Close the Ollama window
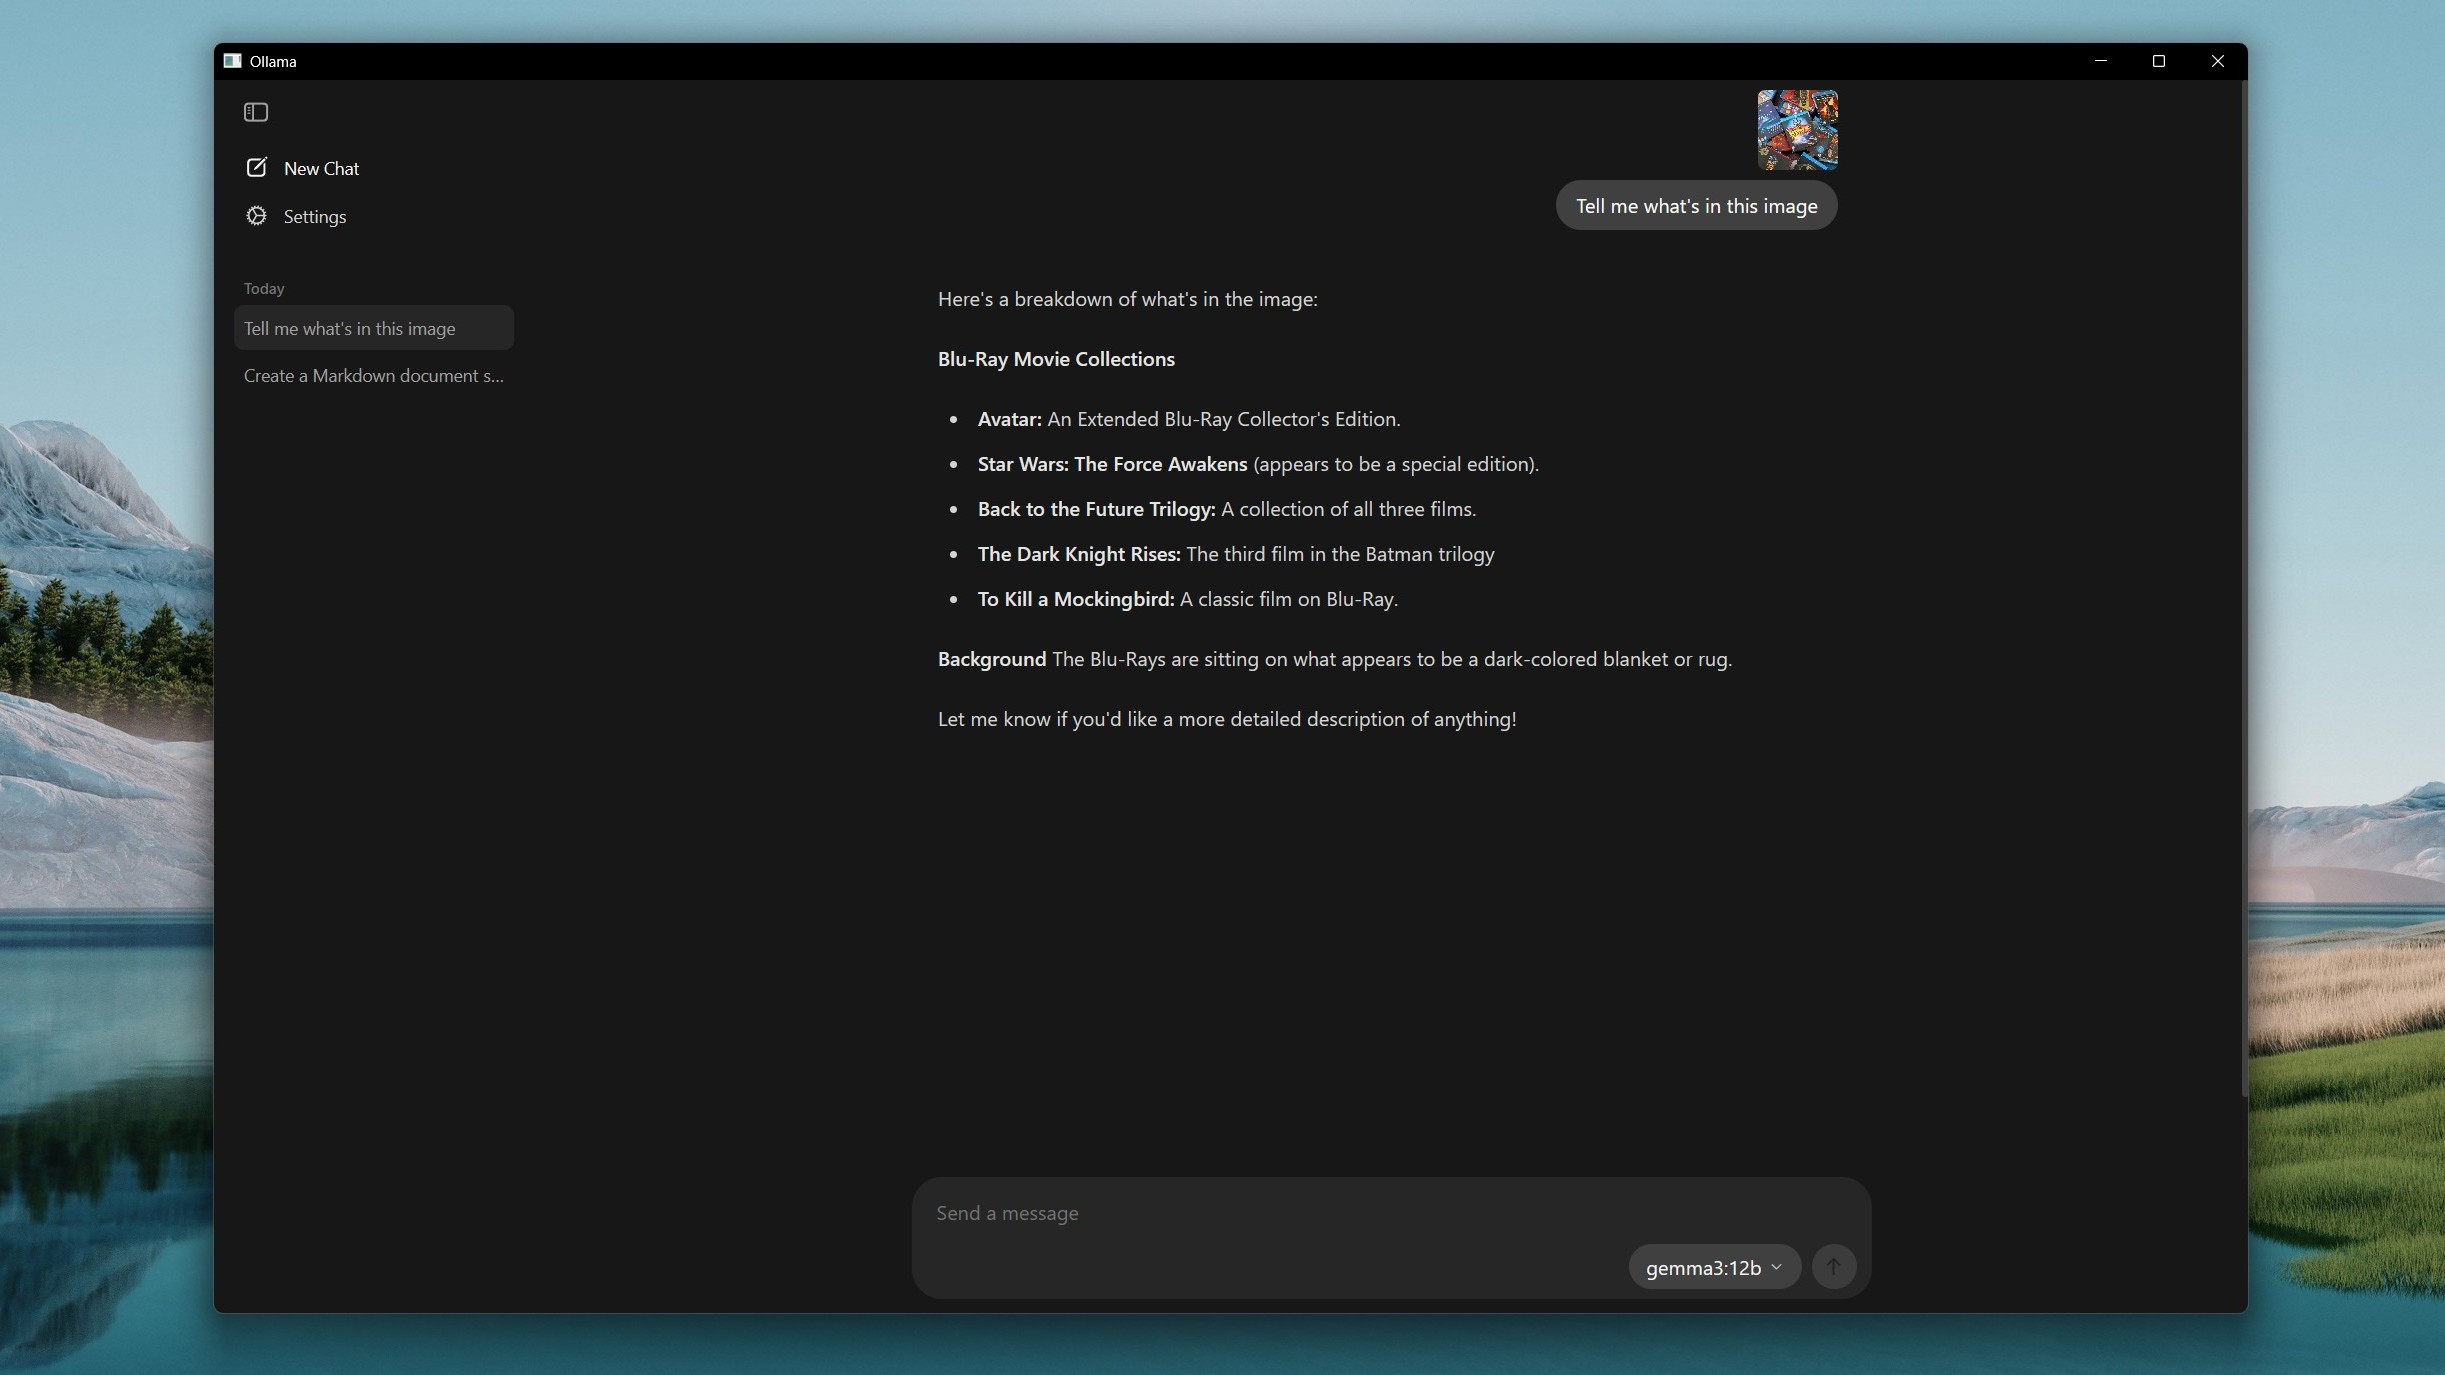The image size is (2445, 1375). point(2217,61)
